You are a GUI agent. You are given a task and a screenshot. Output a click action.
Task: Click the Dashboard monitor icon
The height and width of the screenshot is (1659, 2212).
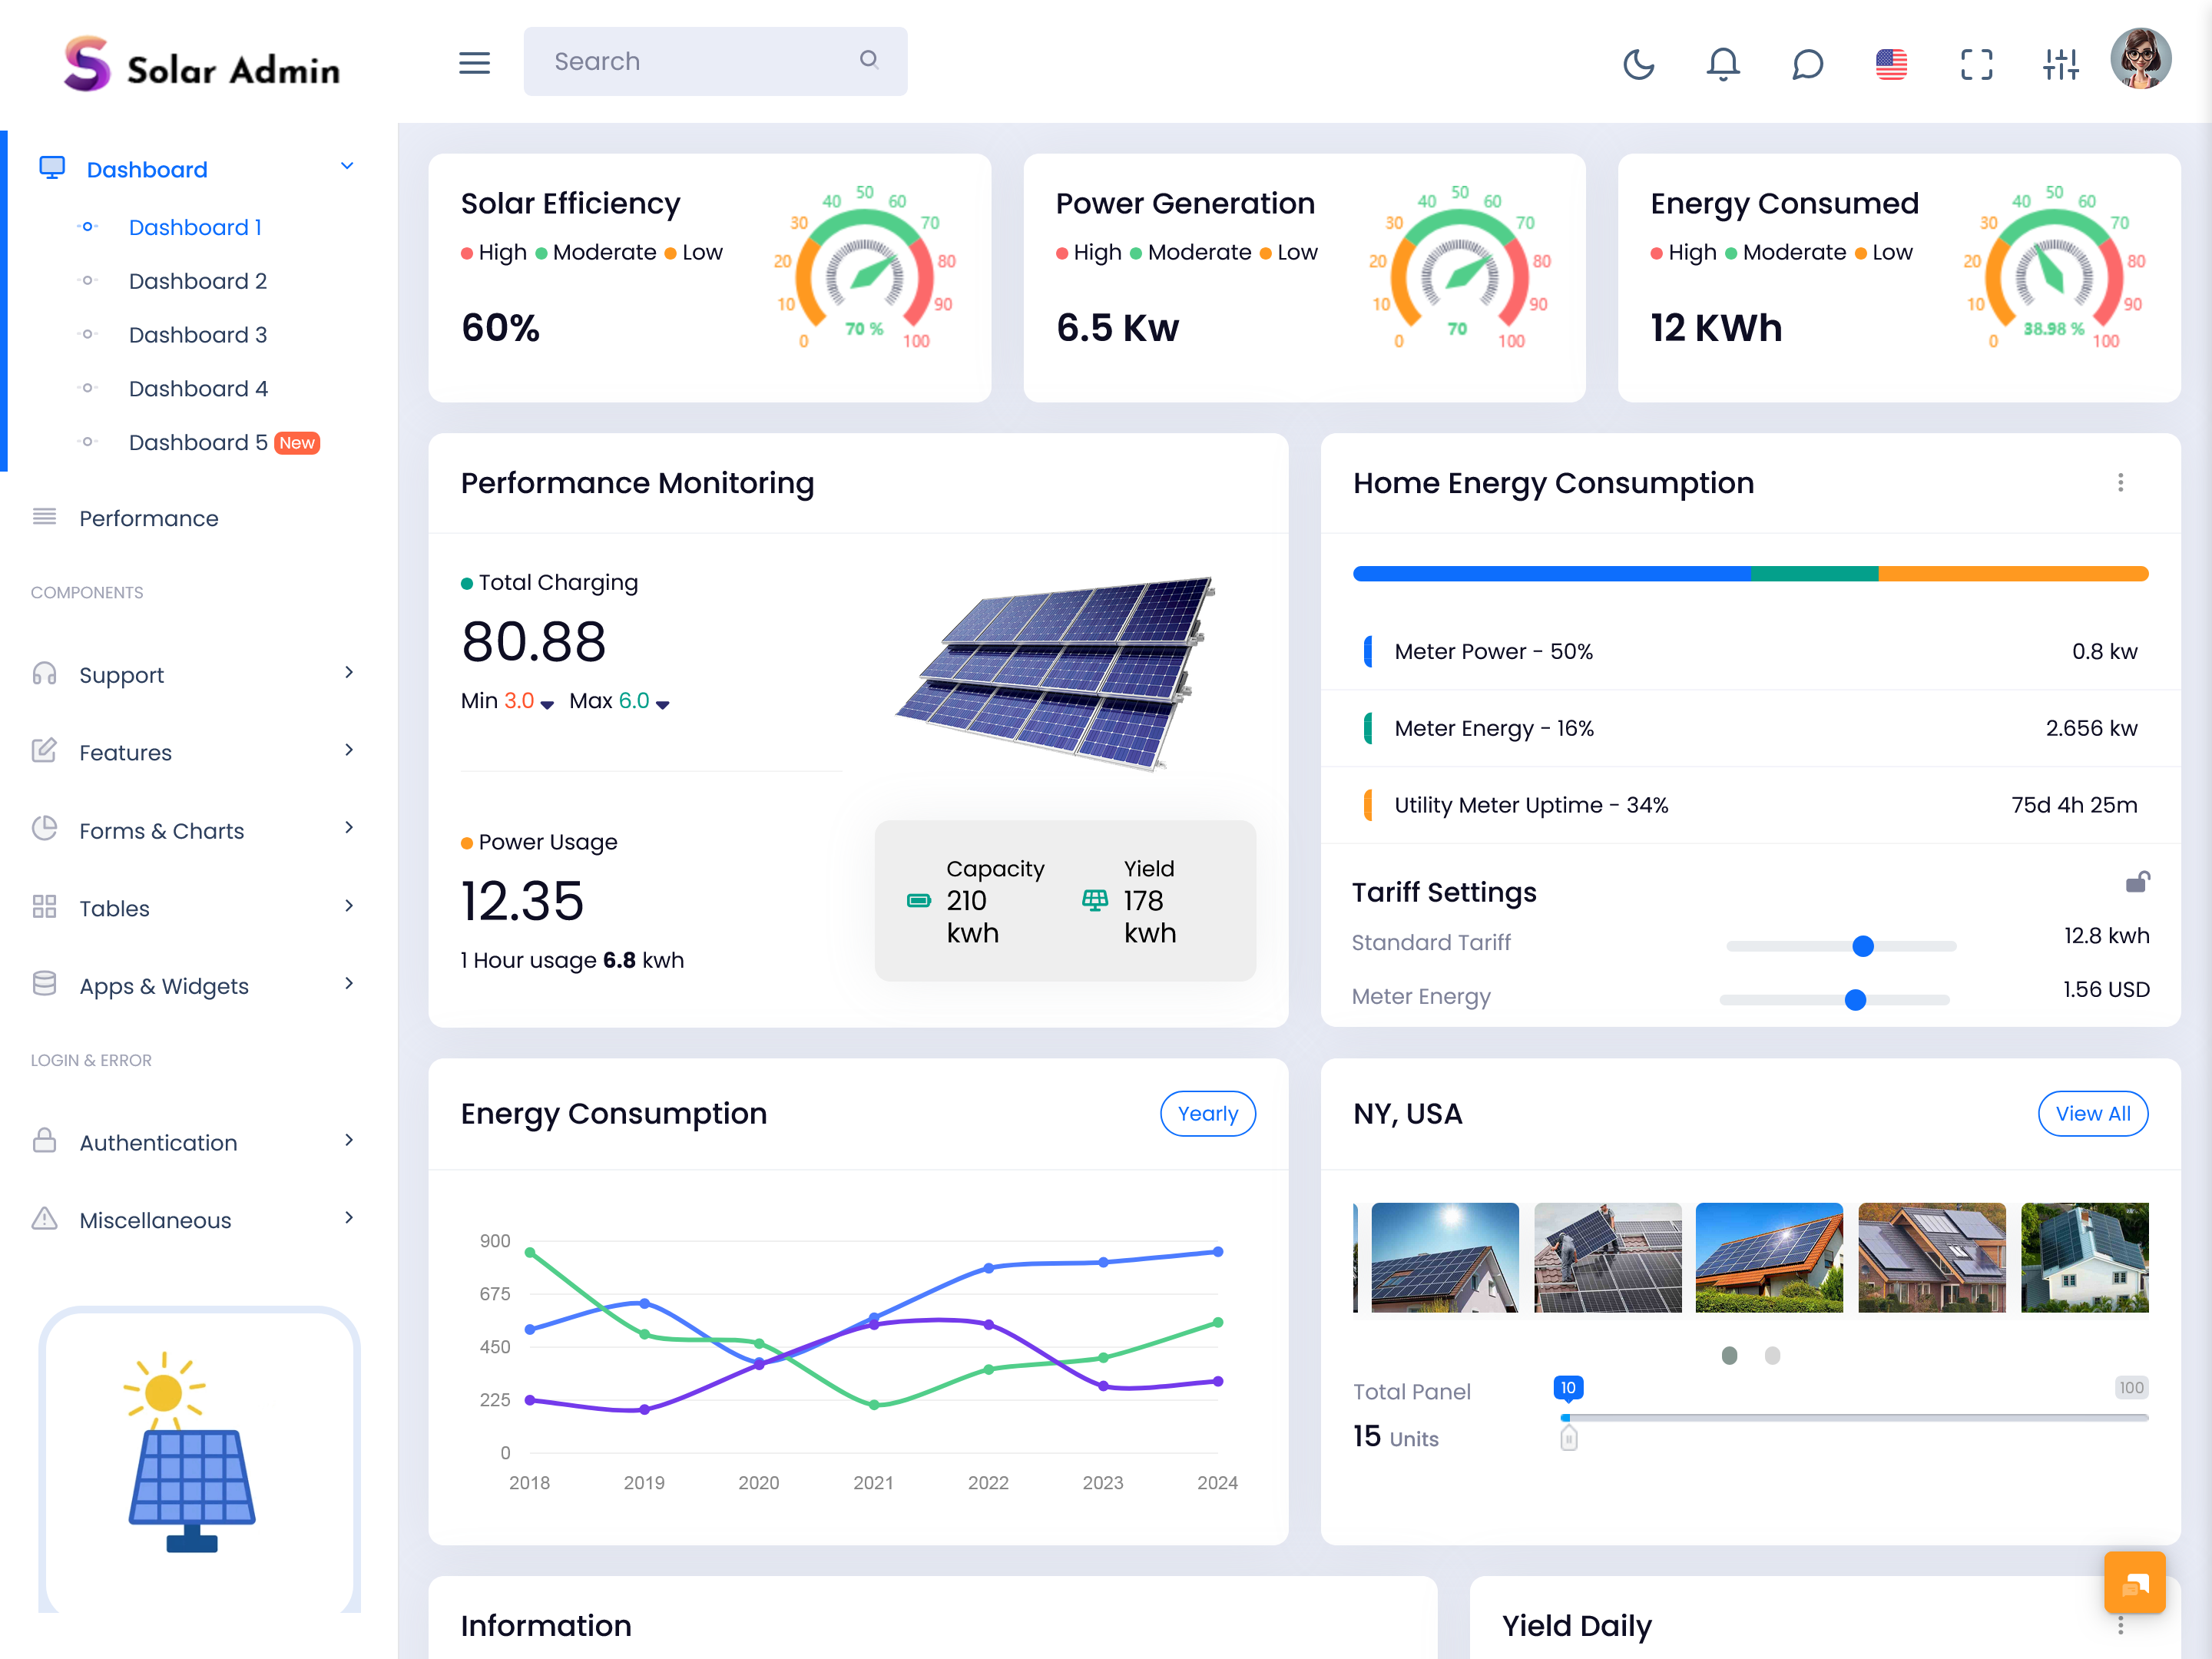(x=52, y=167)
